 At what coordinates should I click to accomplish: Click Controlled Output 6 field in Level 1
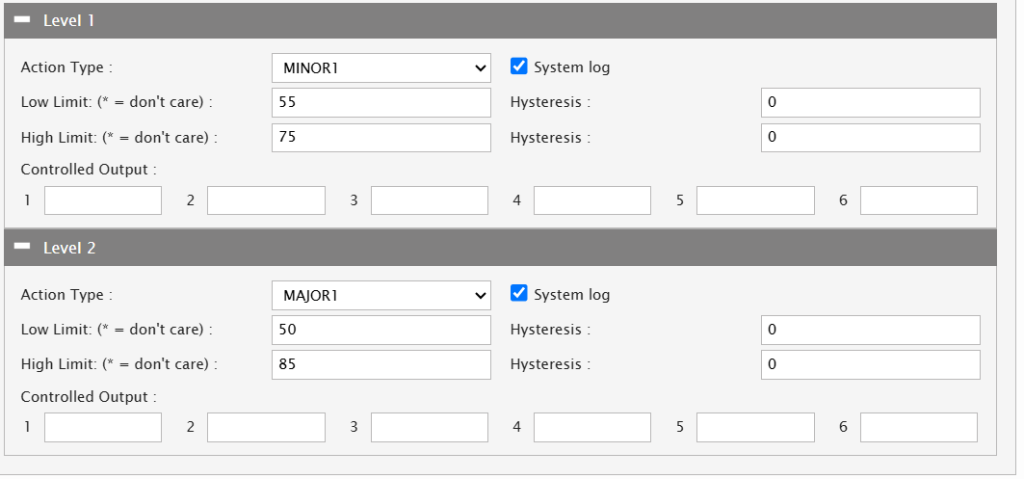919,200
